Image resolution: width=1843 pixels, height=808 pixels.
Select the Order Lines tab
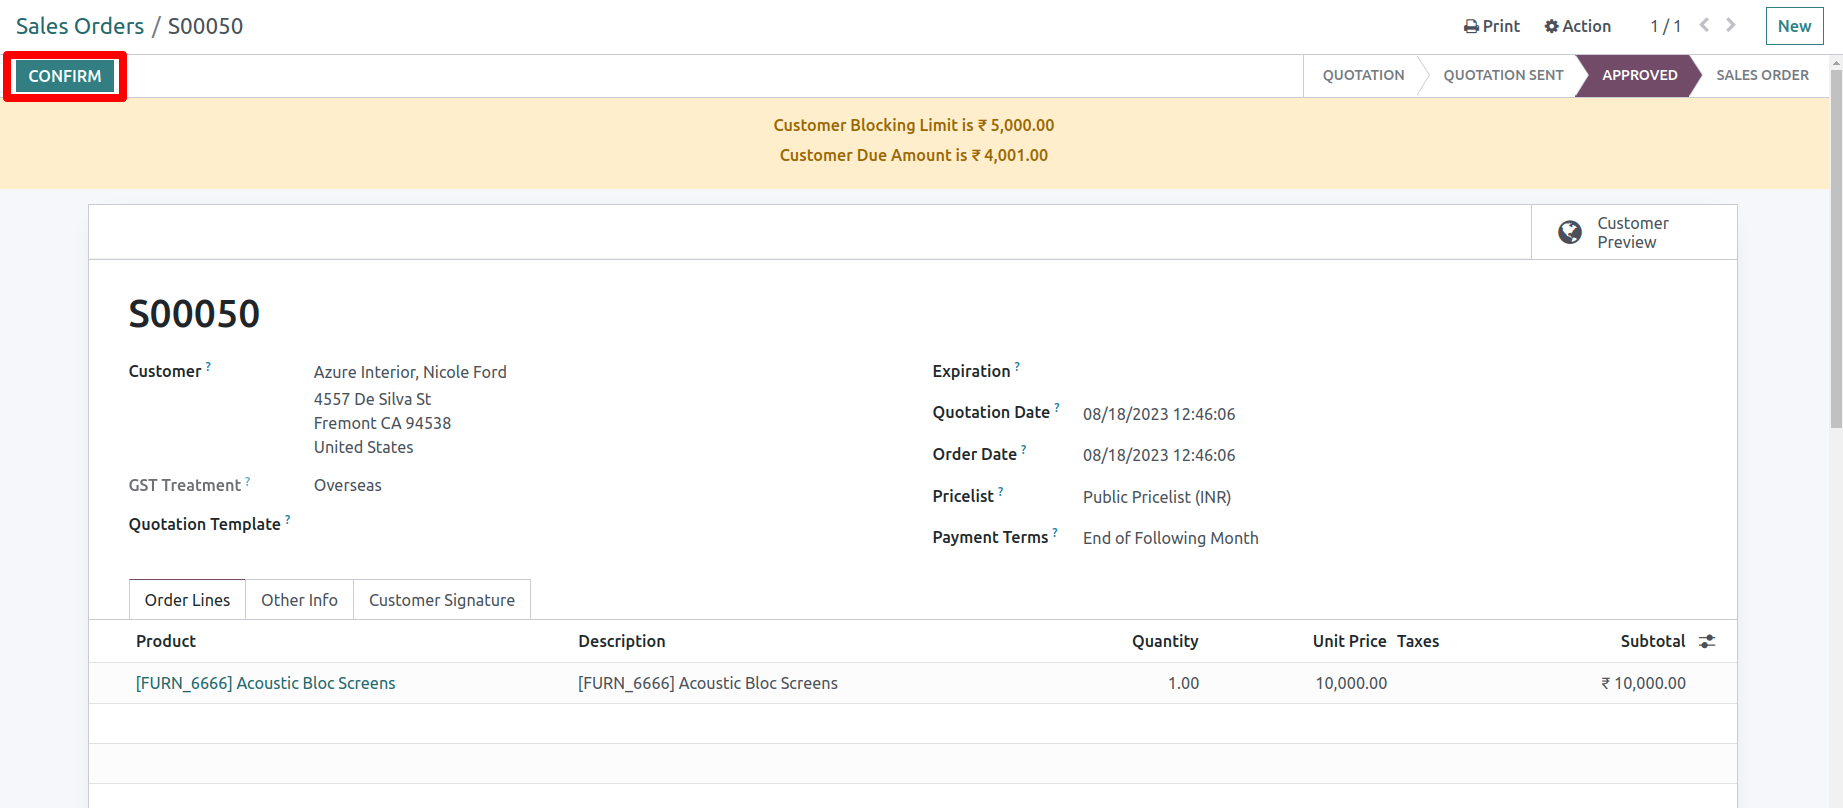[187, 600]
